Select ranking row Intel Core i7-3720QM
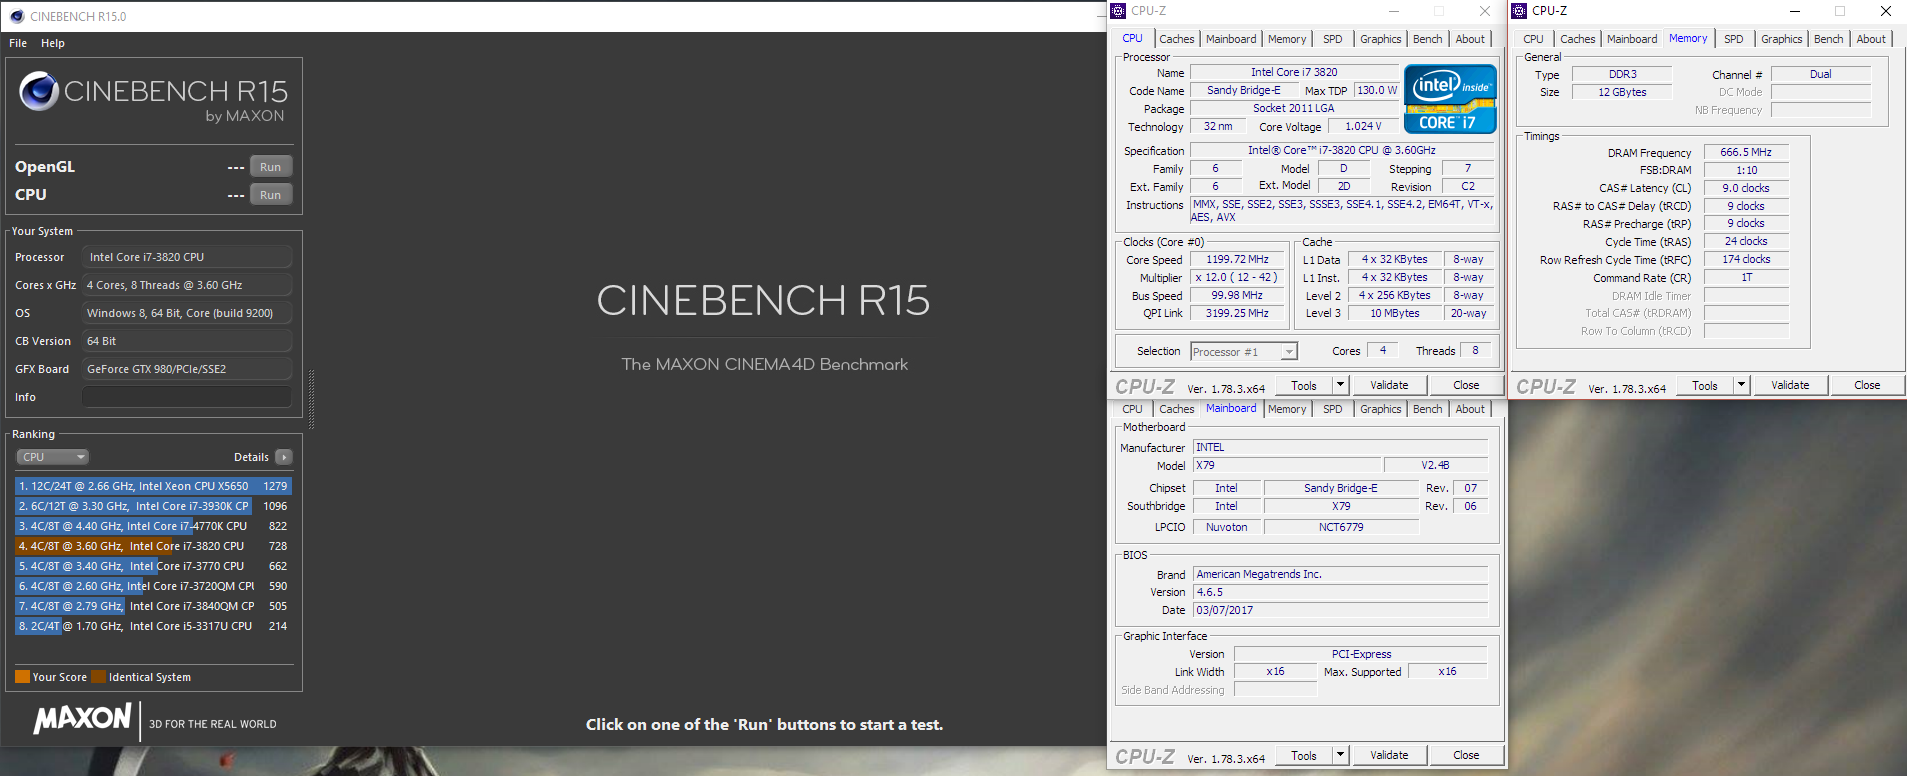1907x776 pixels. pyautogui.click(x=153, y=586)
